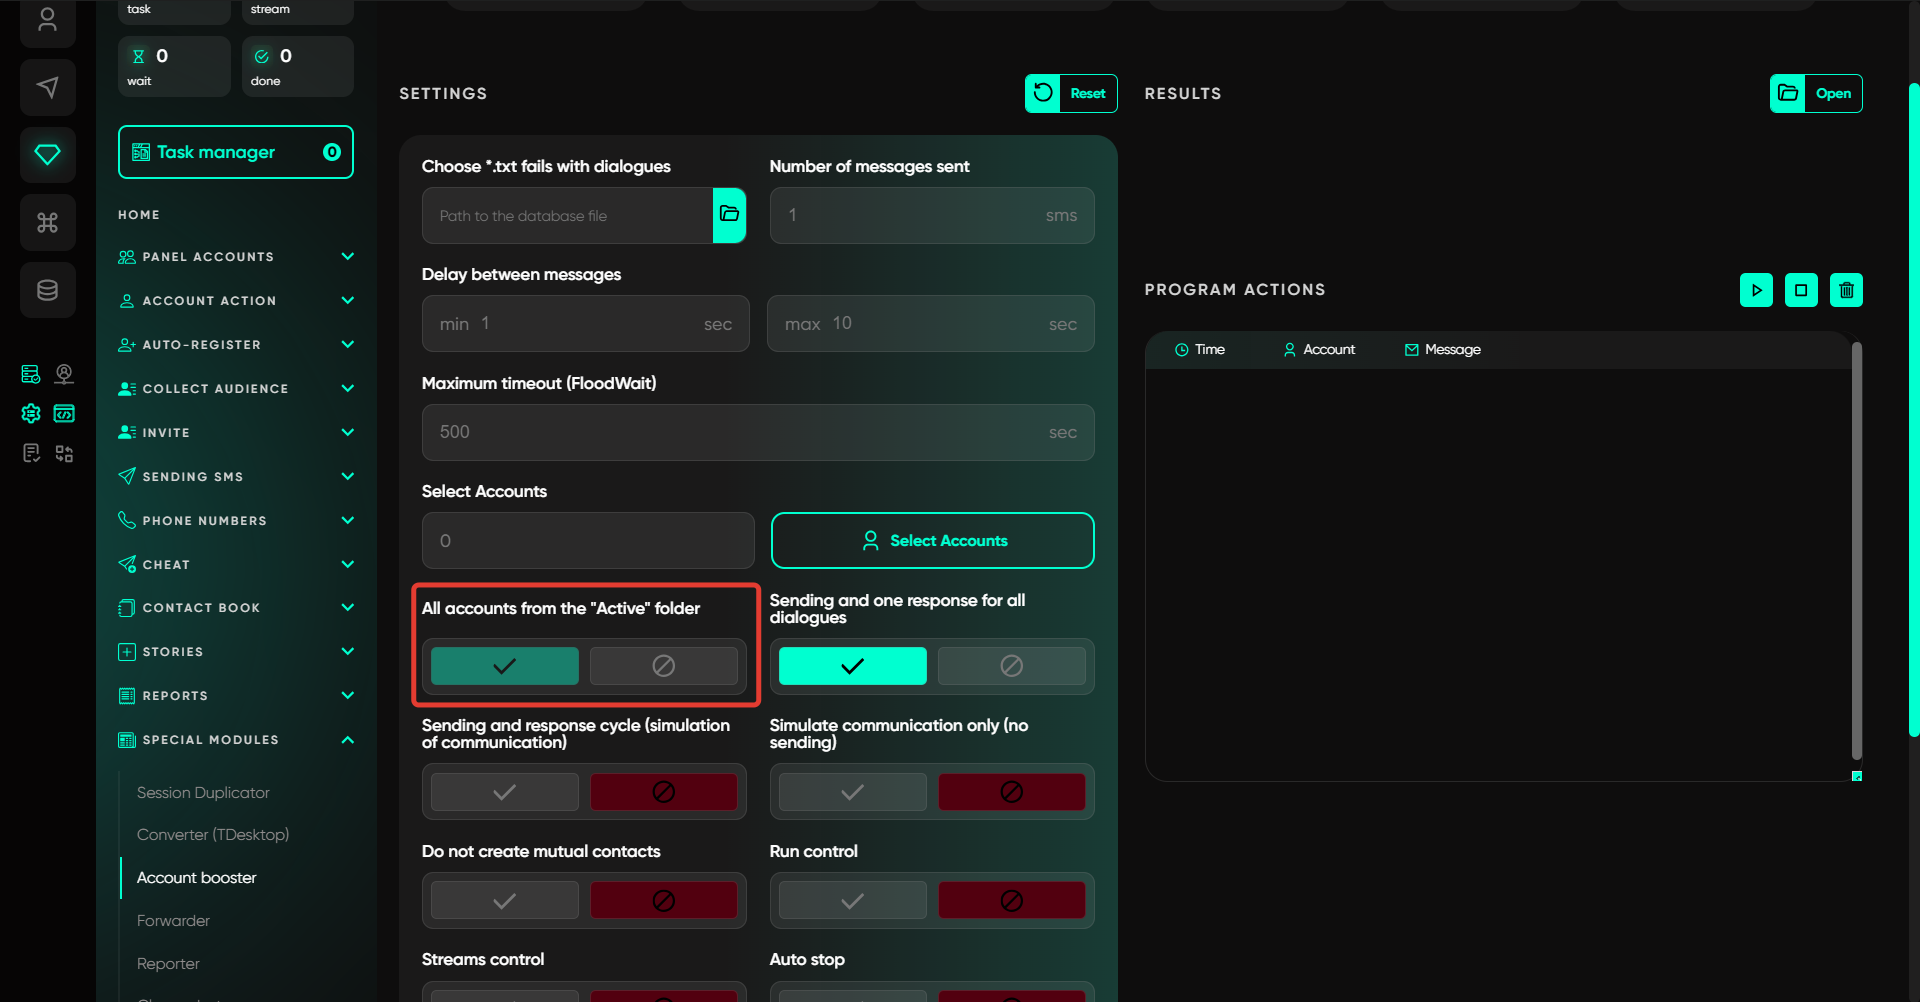Reset the settings
1920x1002 pixels.
tap(1071, 93)
